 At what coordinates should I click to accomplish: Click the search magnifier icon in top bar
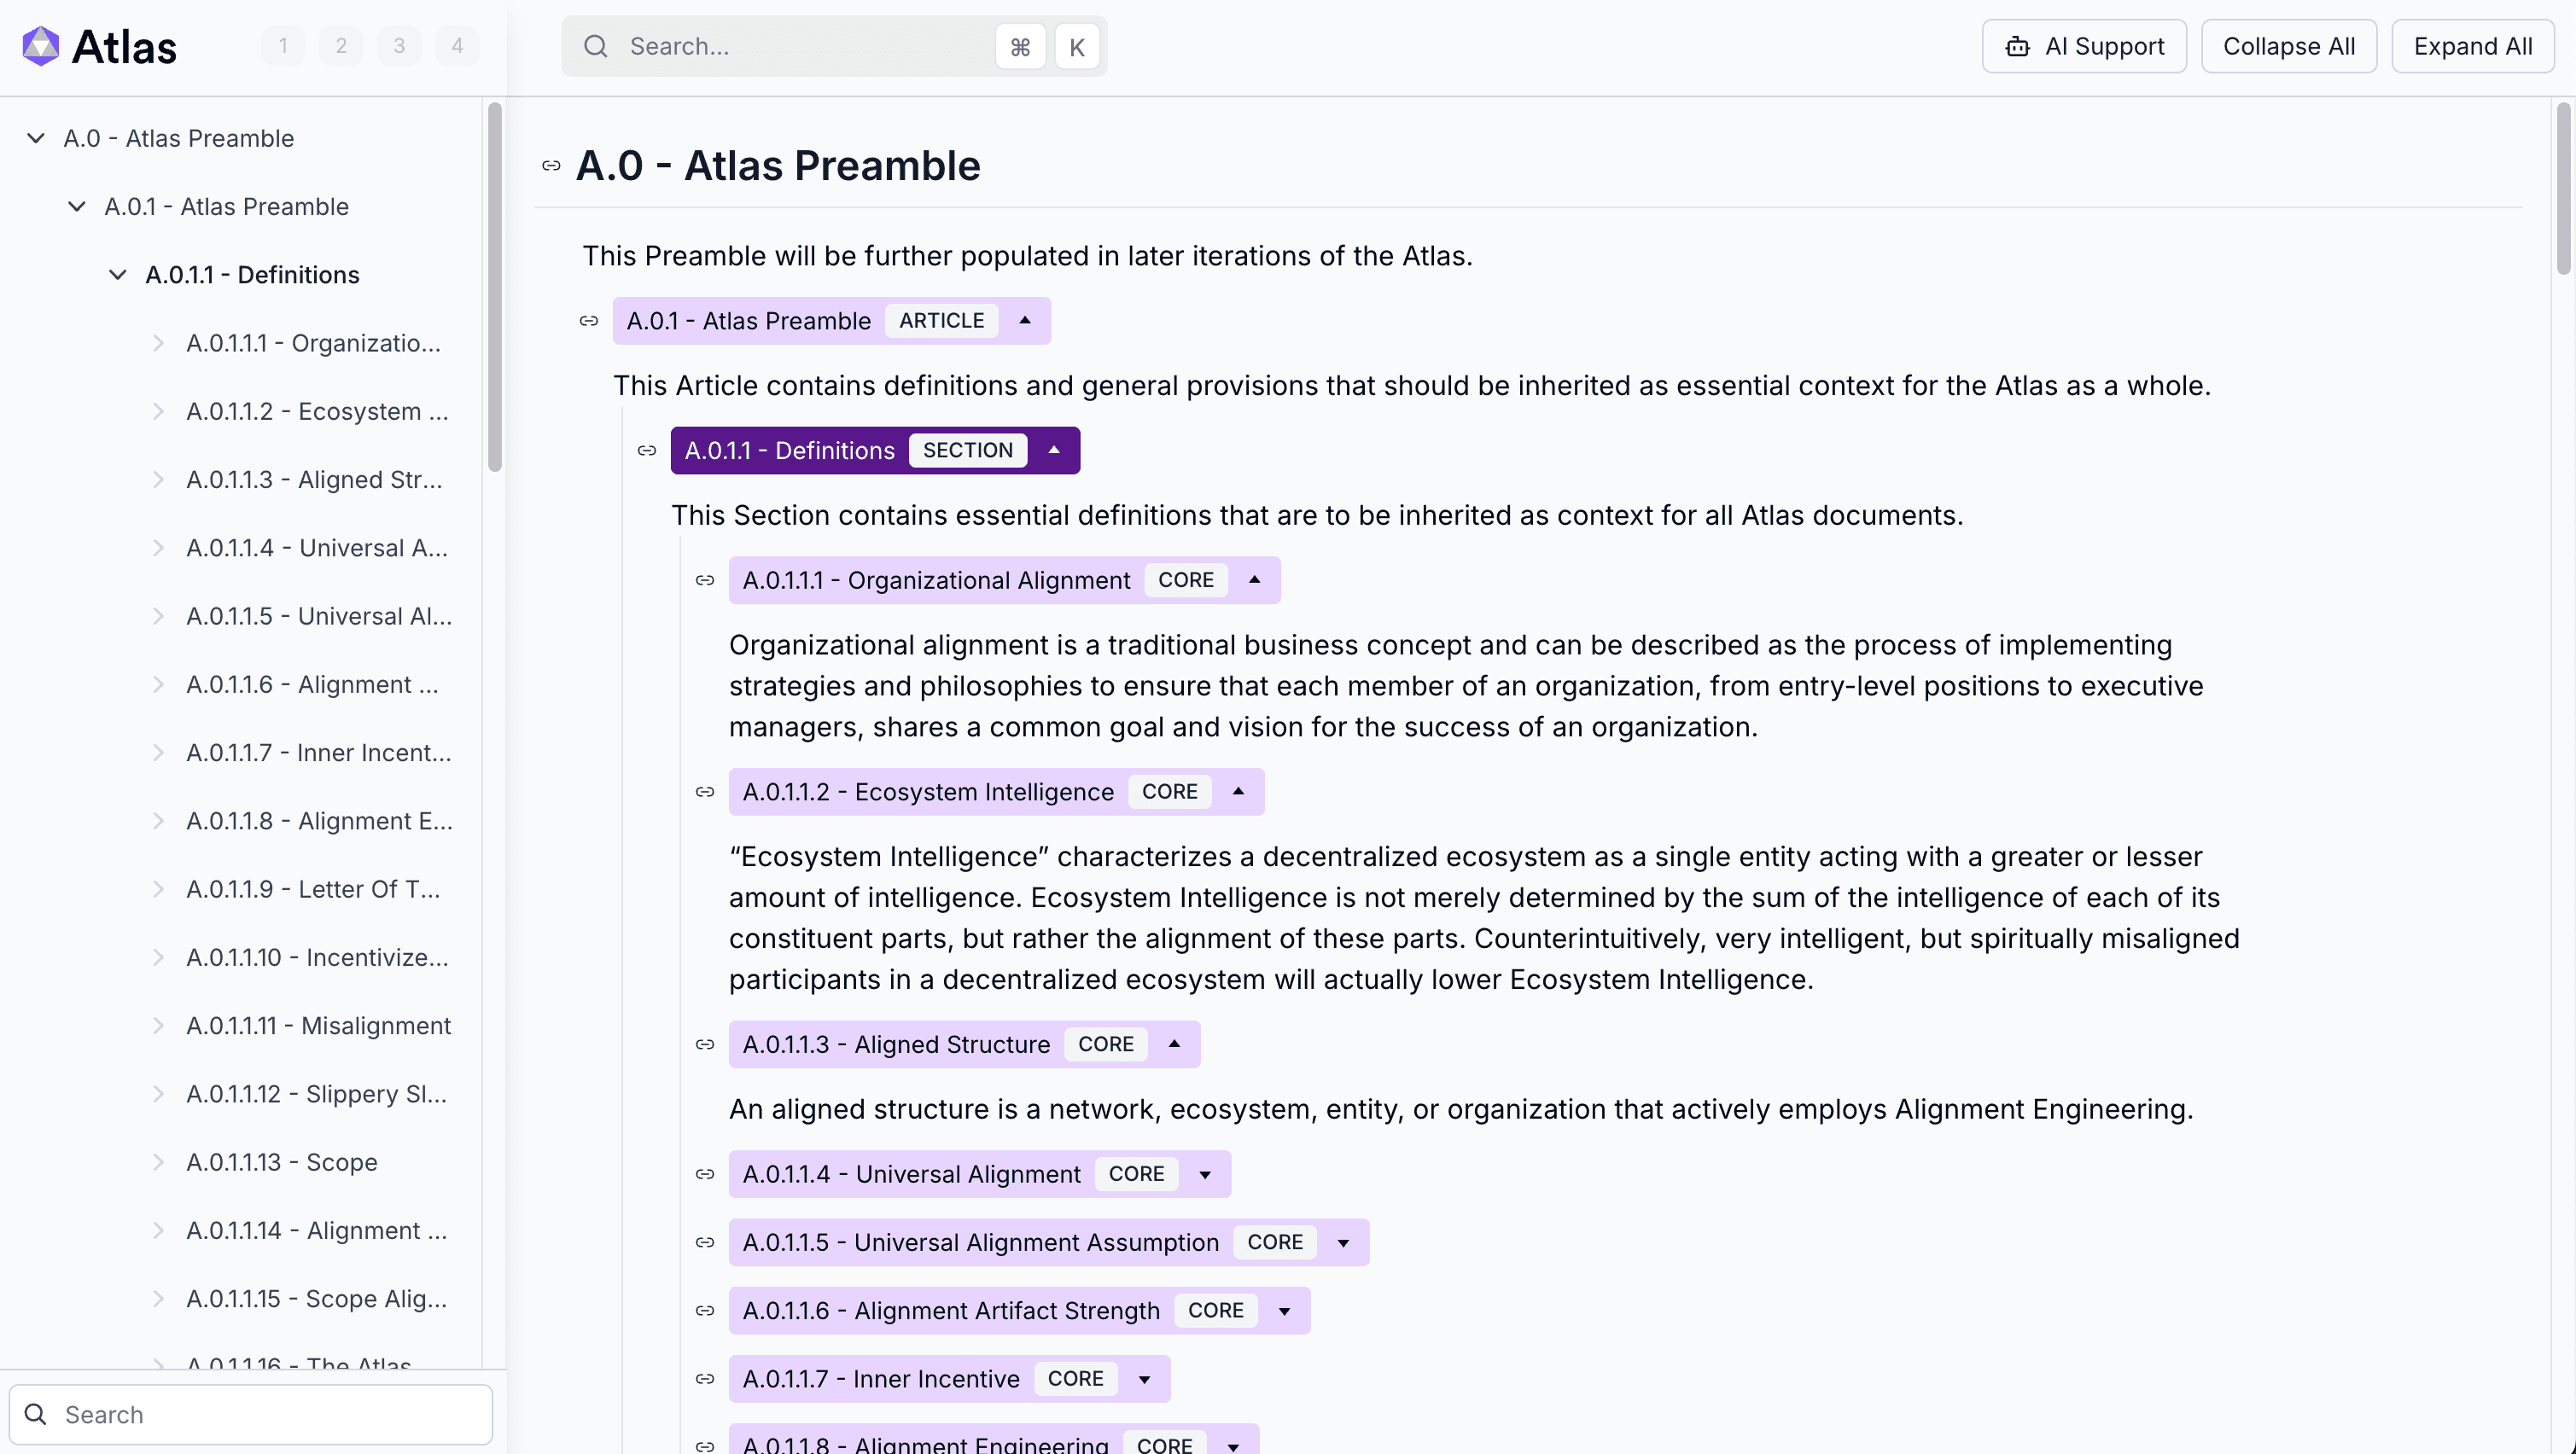click(x=596, y=46)
